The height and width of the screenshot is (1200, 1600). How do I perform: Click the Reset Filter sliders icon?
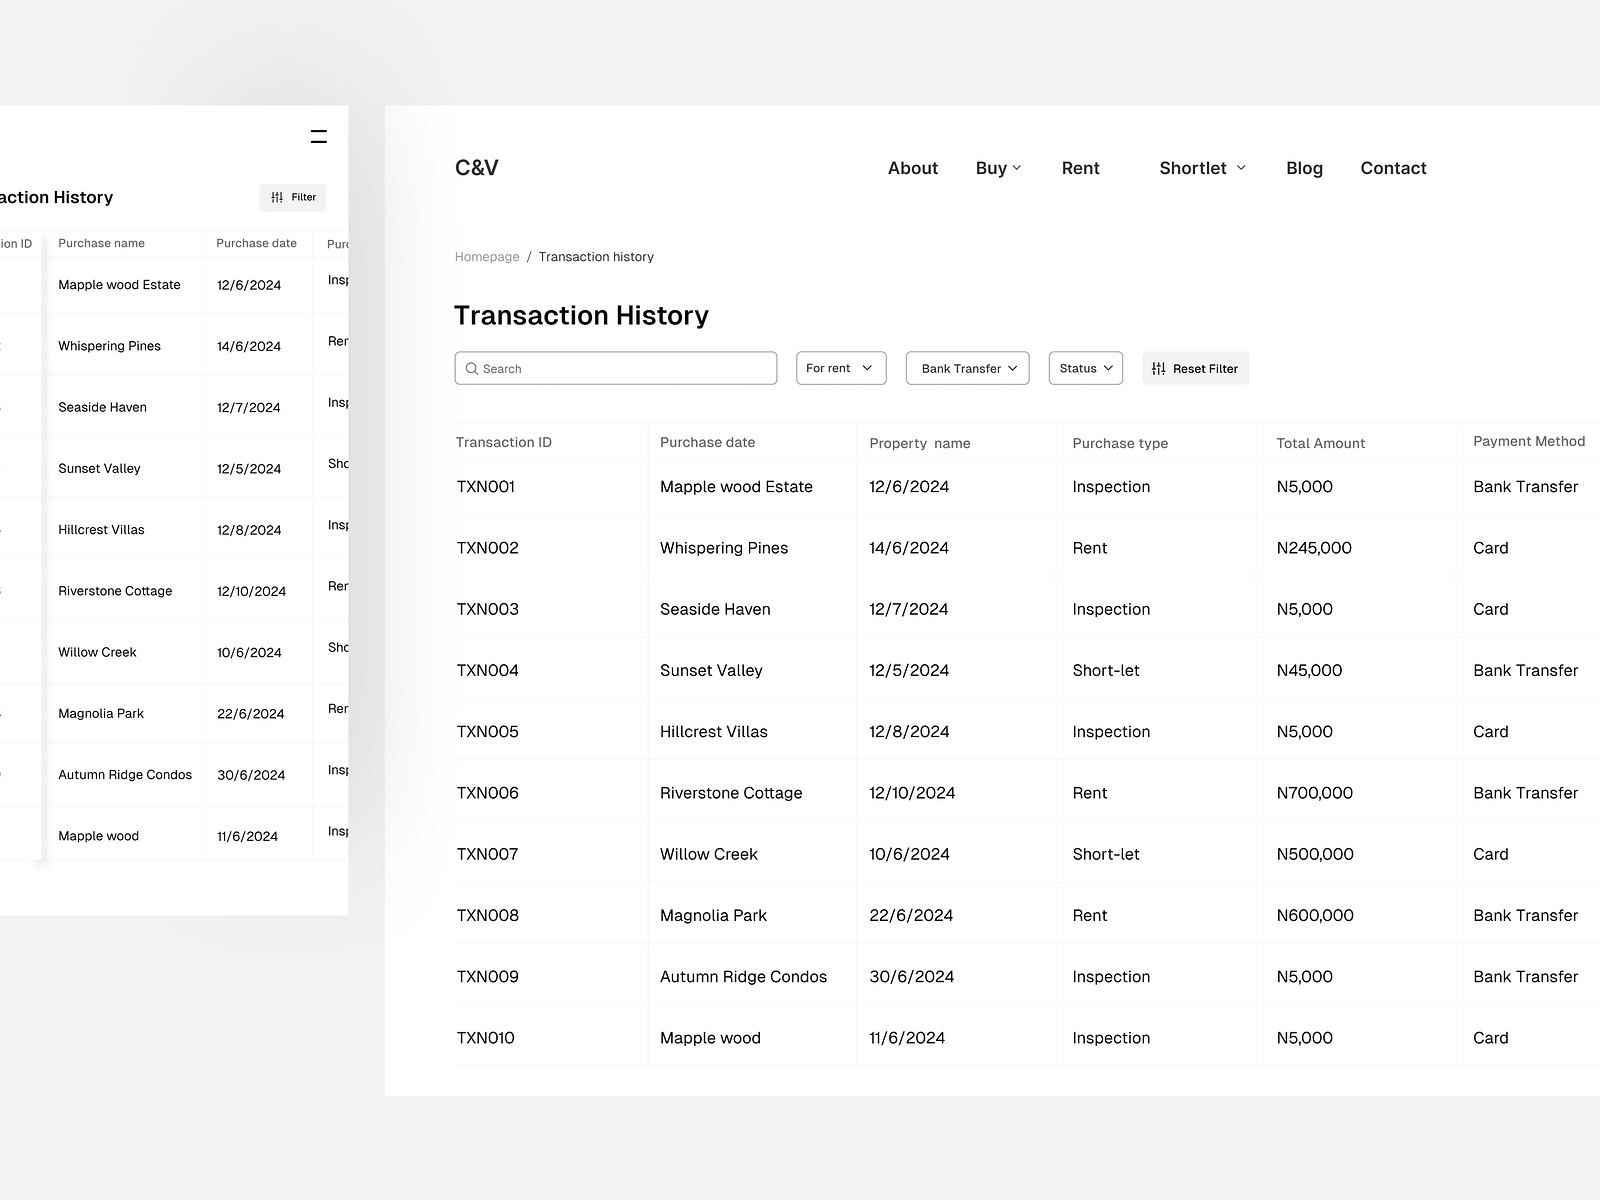click(1159, 368)
